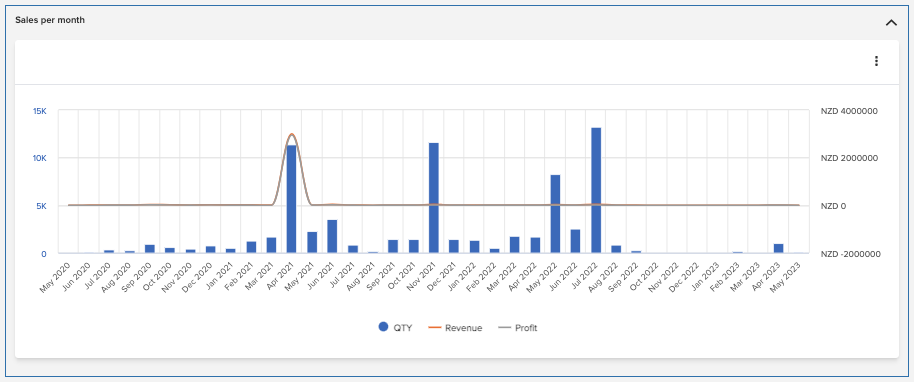Toggle the Revenue series in legend
The height and width of the screenshot is (382, 914).
455,328
